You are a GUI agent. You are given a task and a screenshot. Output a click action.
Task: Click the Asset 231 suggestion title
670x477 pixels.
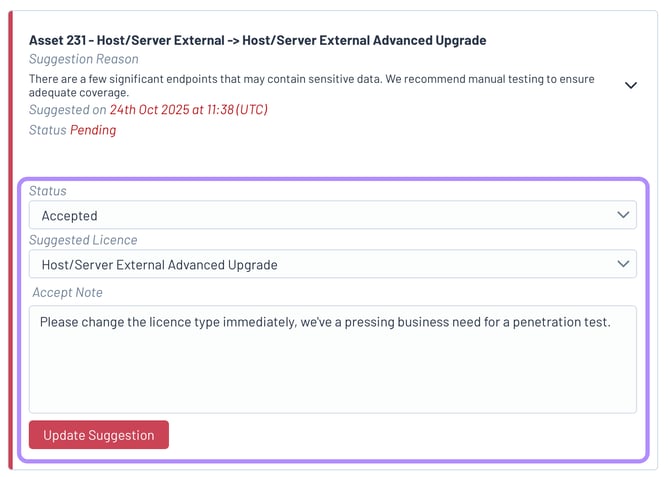coord(257,41)
